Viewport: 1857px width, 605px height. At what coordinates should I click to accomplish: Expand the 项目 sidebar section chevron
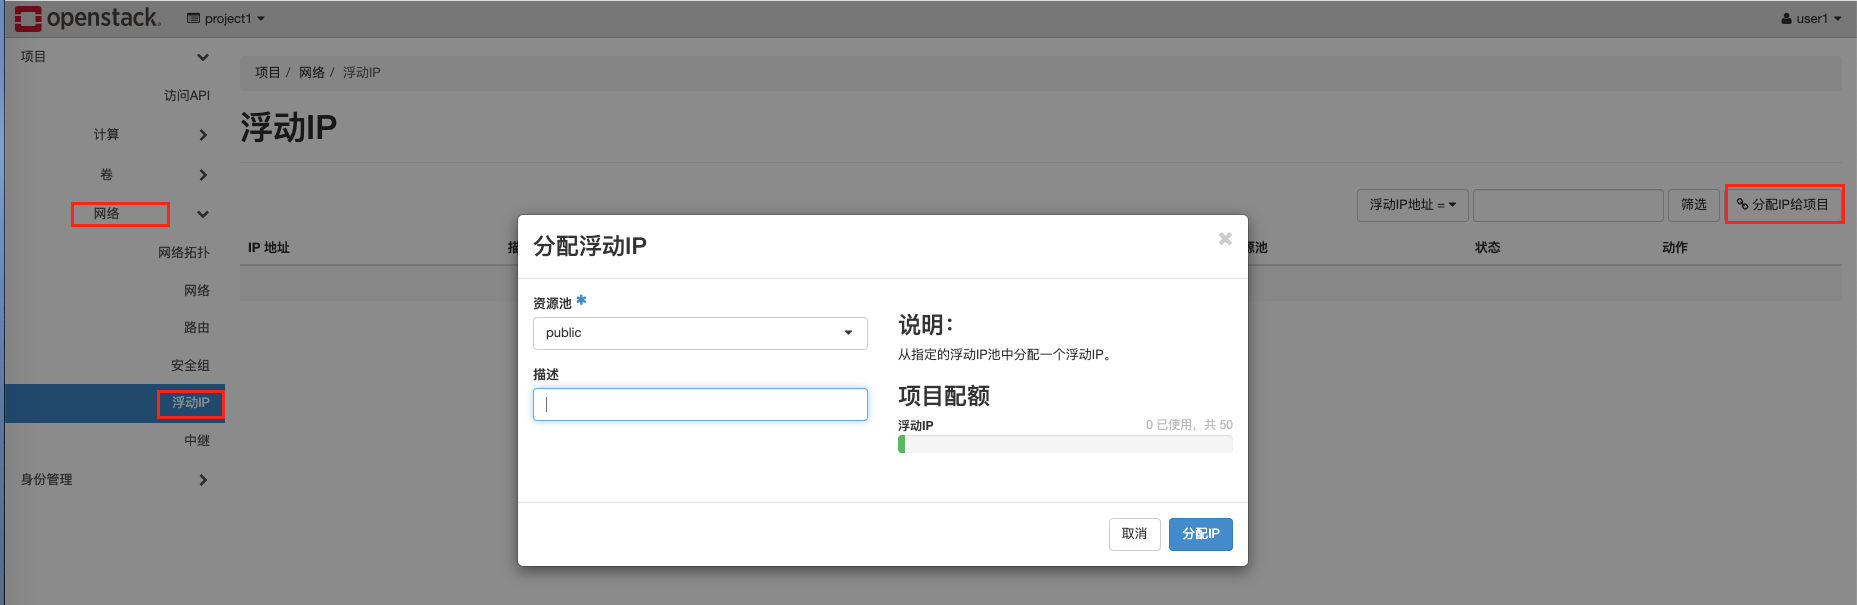203,57
